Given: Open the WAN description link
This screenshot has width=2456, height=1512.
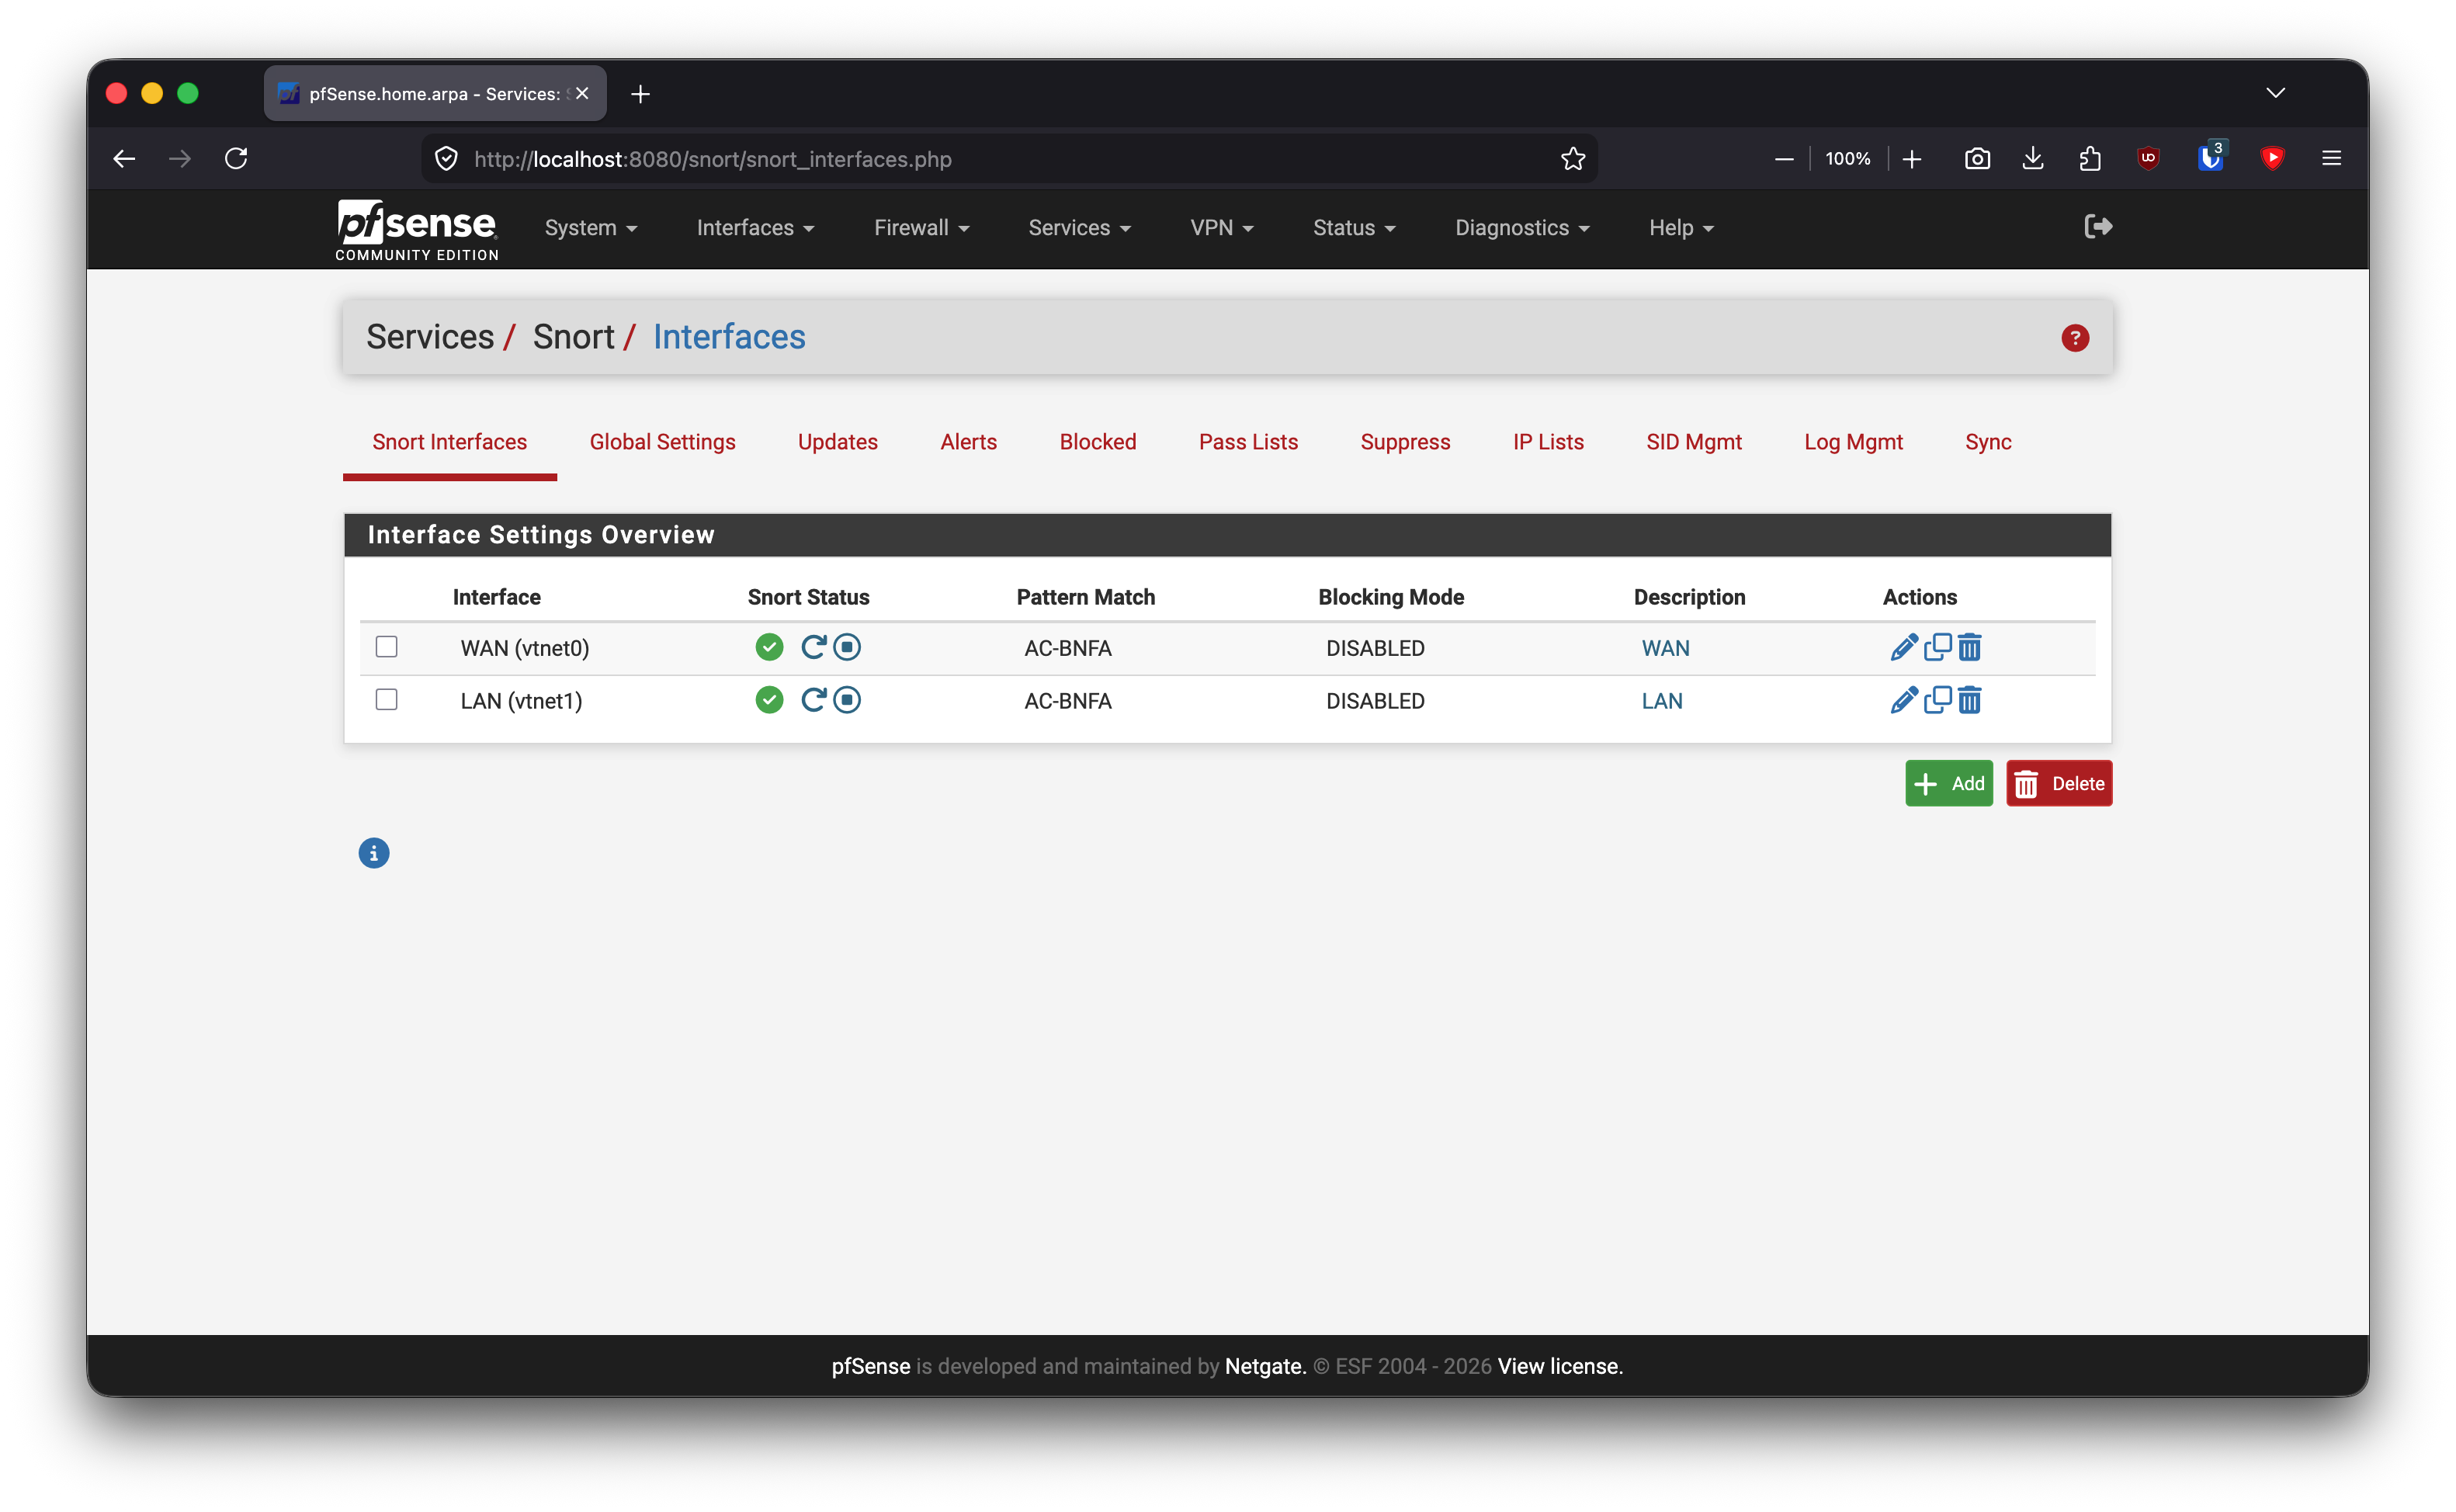Looking at the screenshot, I should tap(1665, 648).
